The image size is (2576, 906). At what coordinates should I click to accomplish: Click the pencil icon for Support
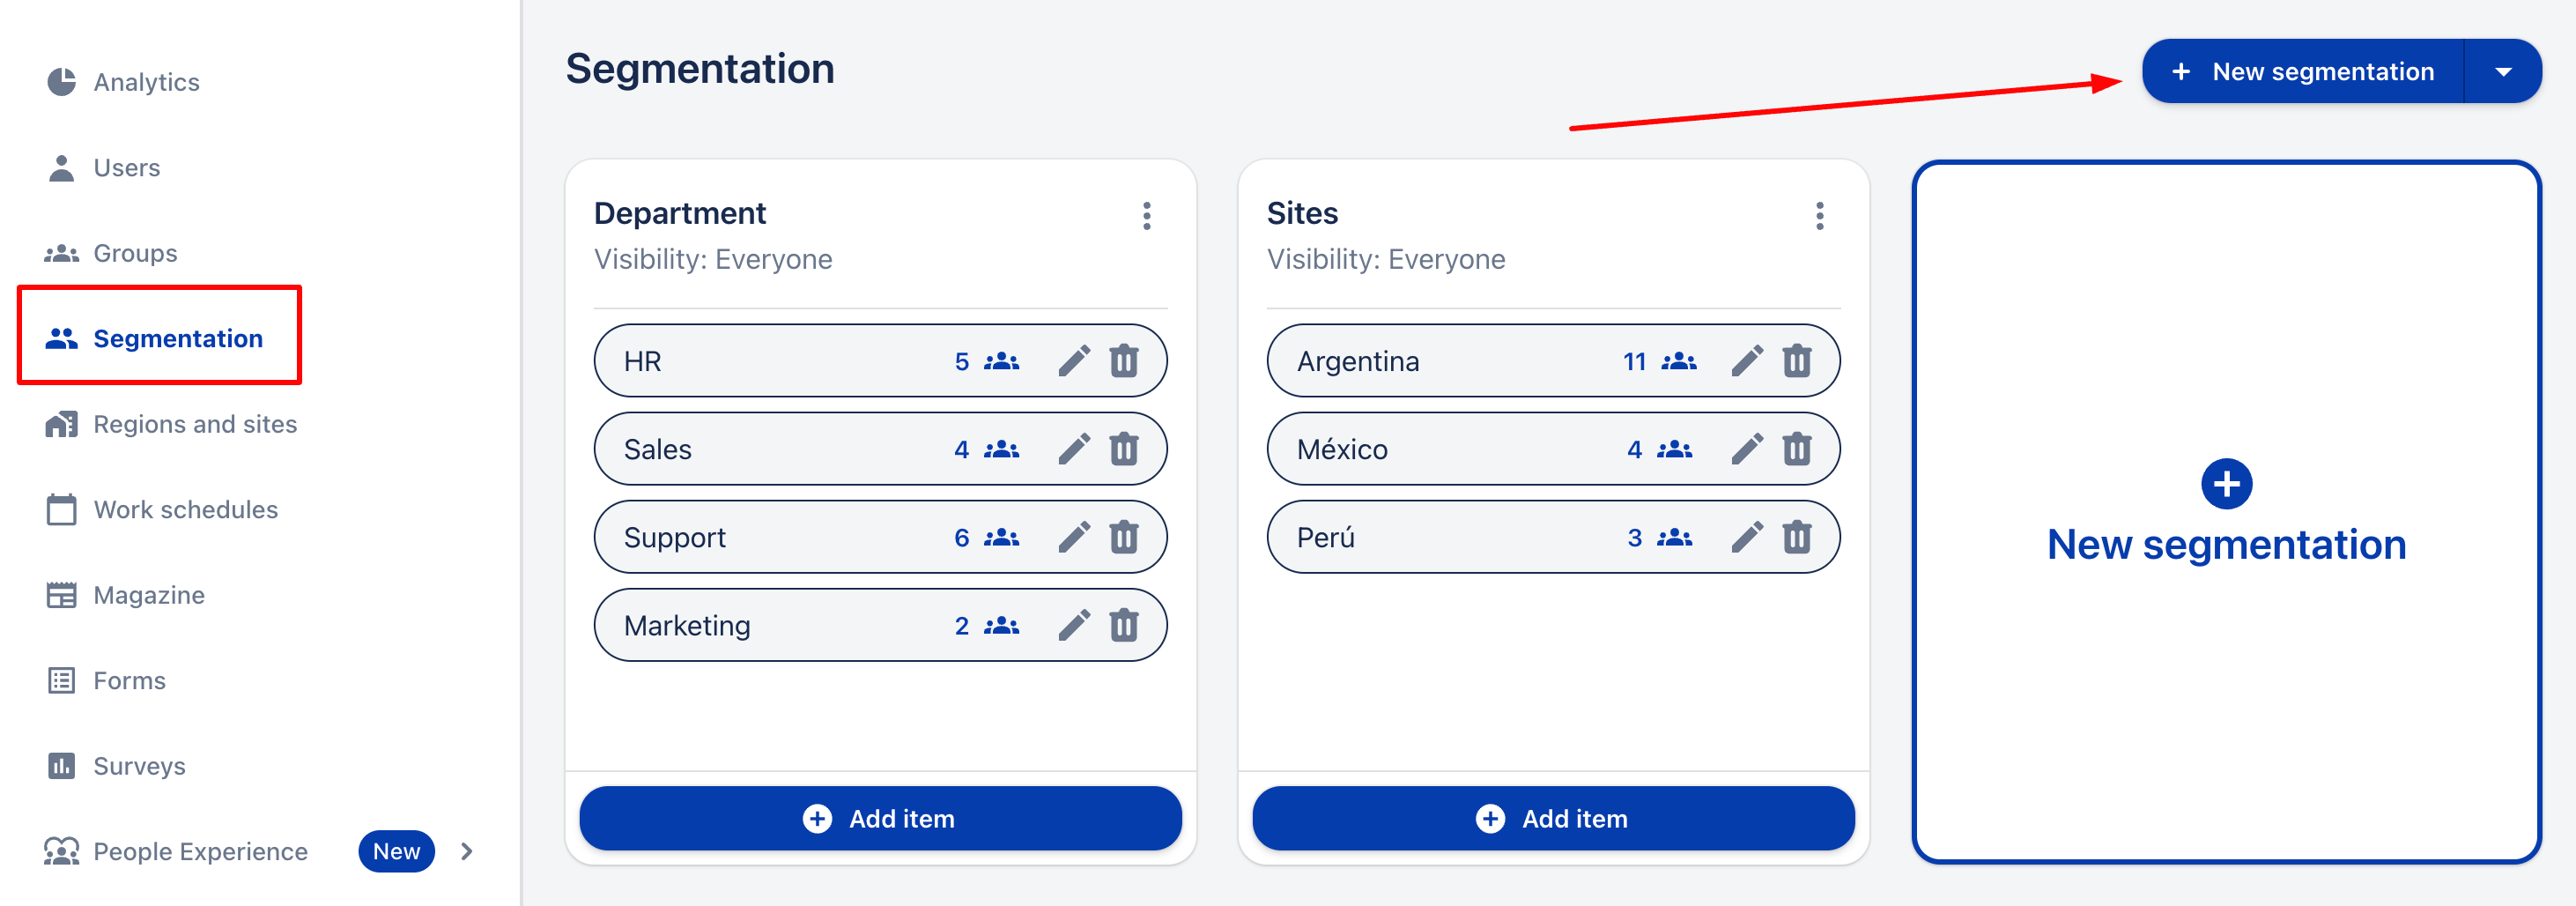click(1074, 537)
